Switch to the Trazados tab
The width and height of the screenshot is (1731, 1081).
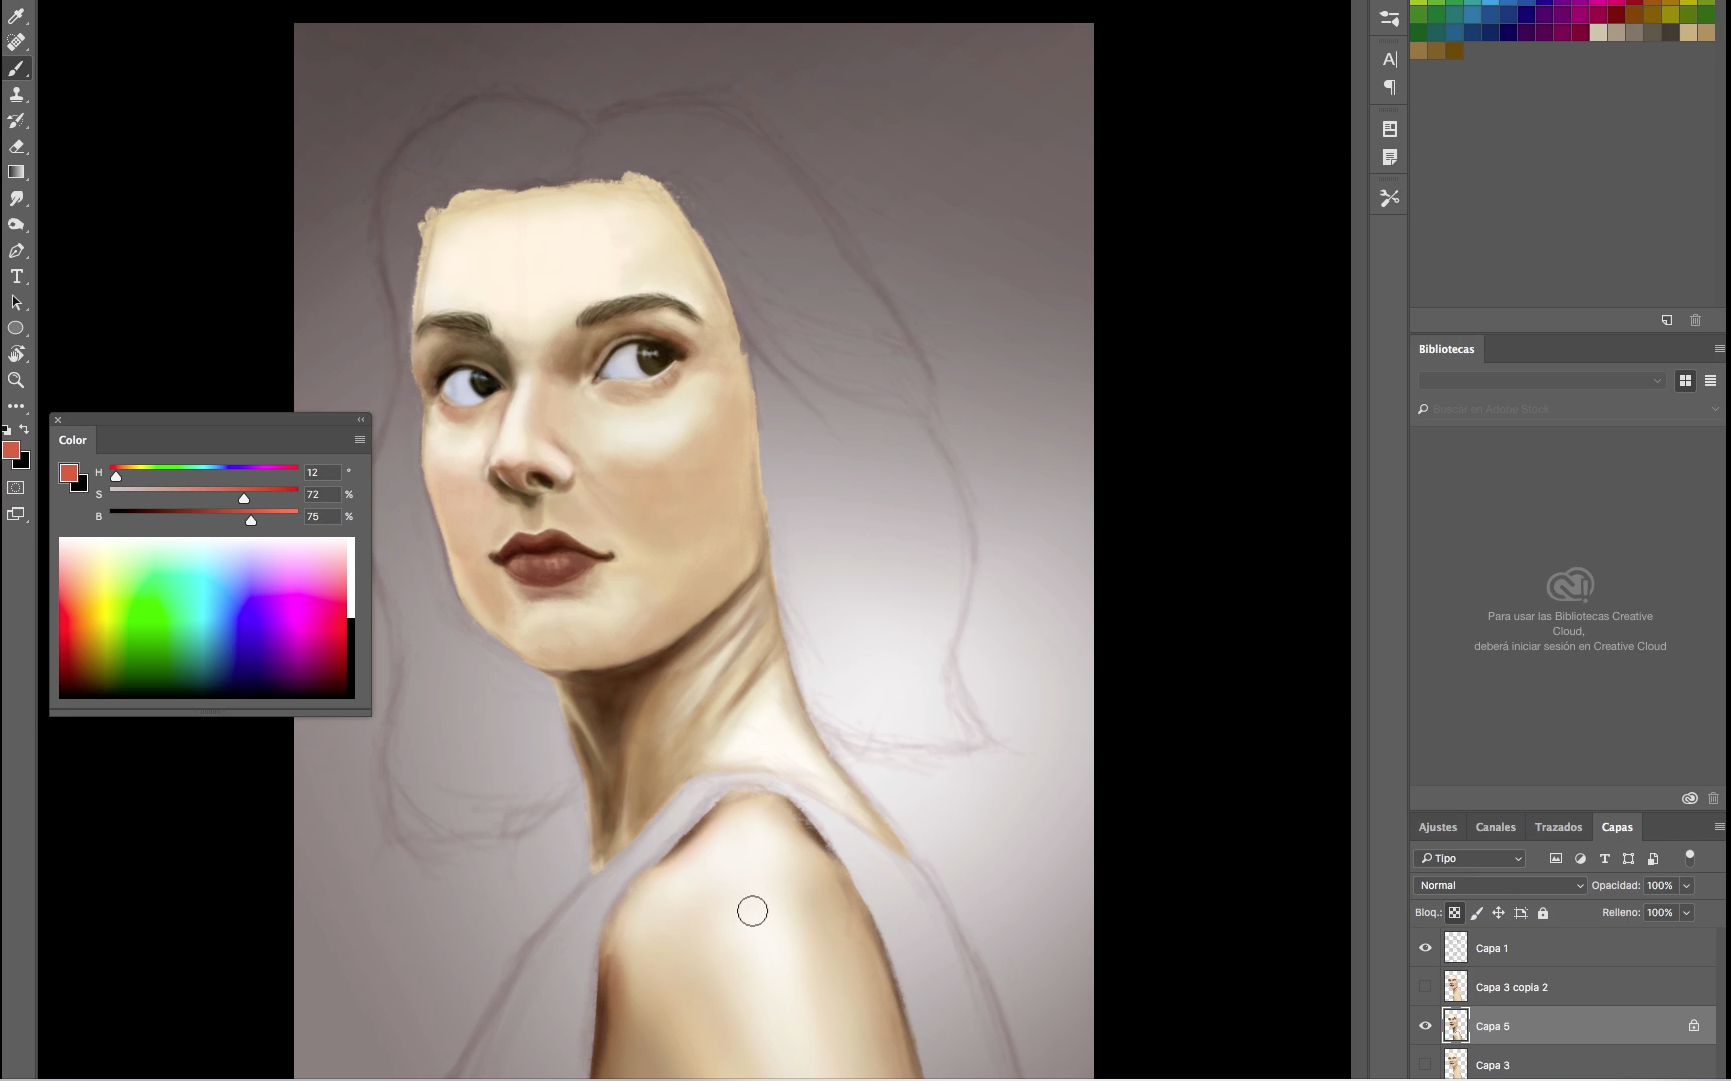(1558, 827)
